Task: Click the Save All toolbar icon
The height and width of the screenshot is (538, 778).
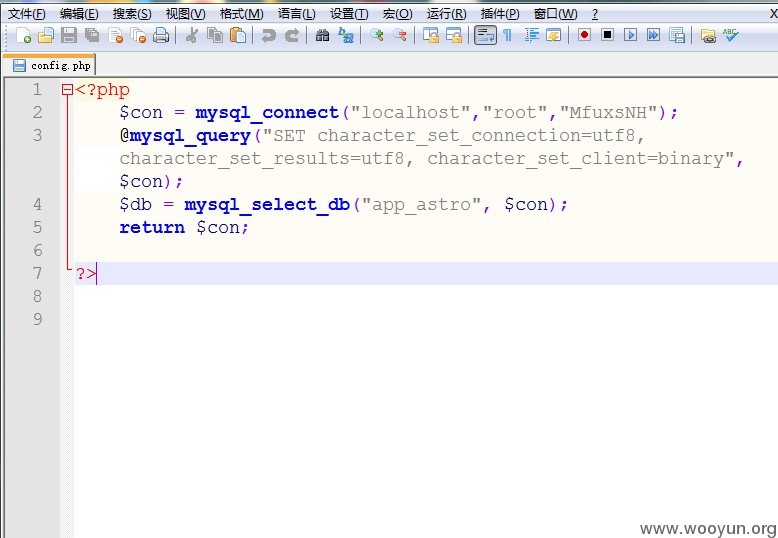Action: [92, 35]
